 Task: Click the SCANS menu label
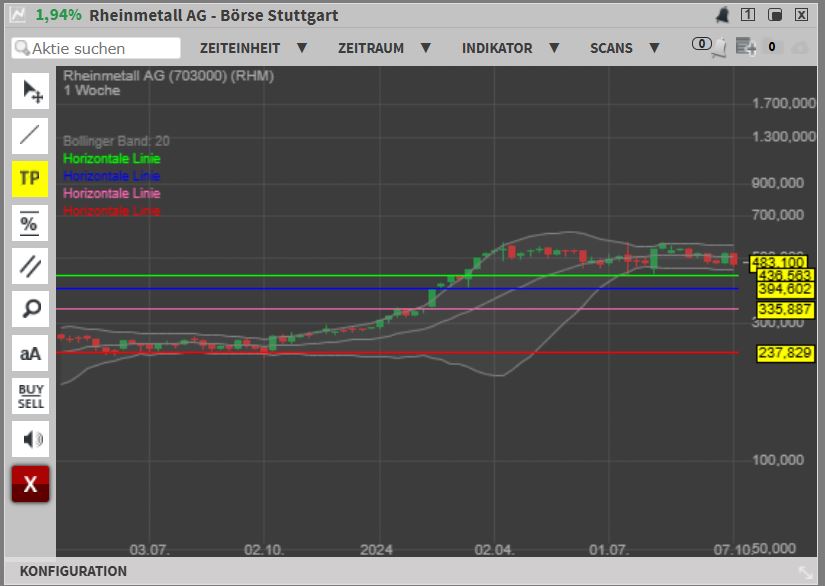611,48
